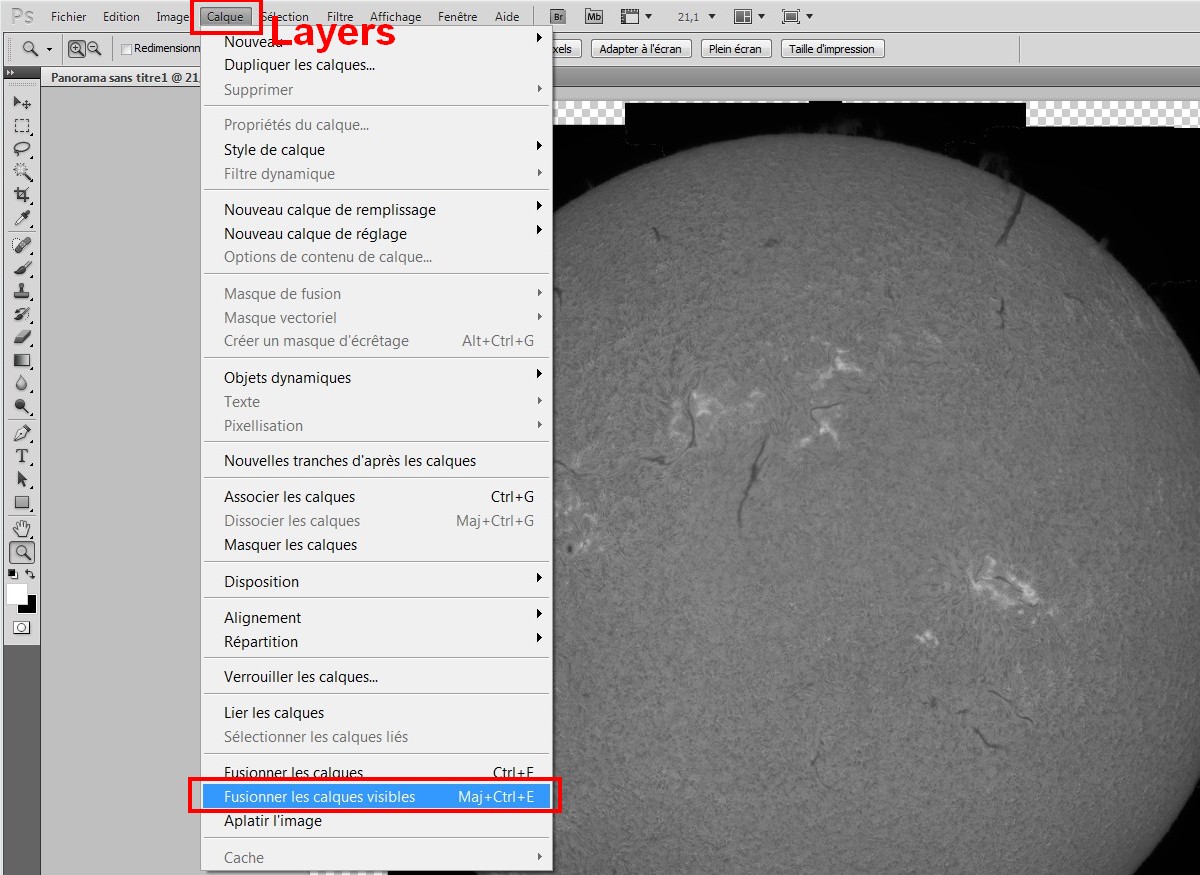
Task: Select the Brush tool
Action: tap(21, 268)
